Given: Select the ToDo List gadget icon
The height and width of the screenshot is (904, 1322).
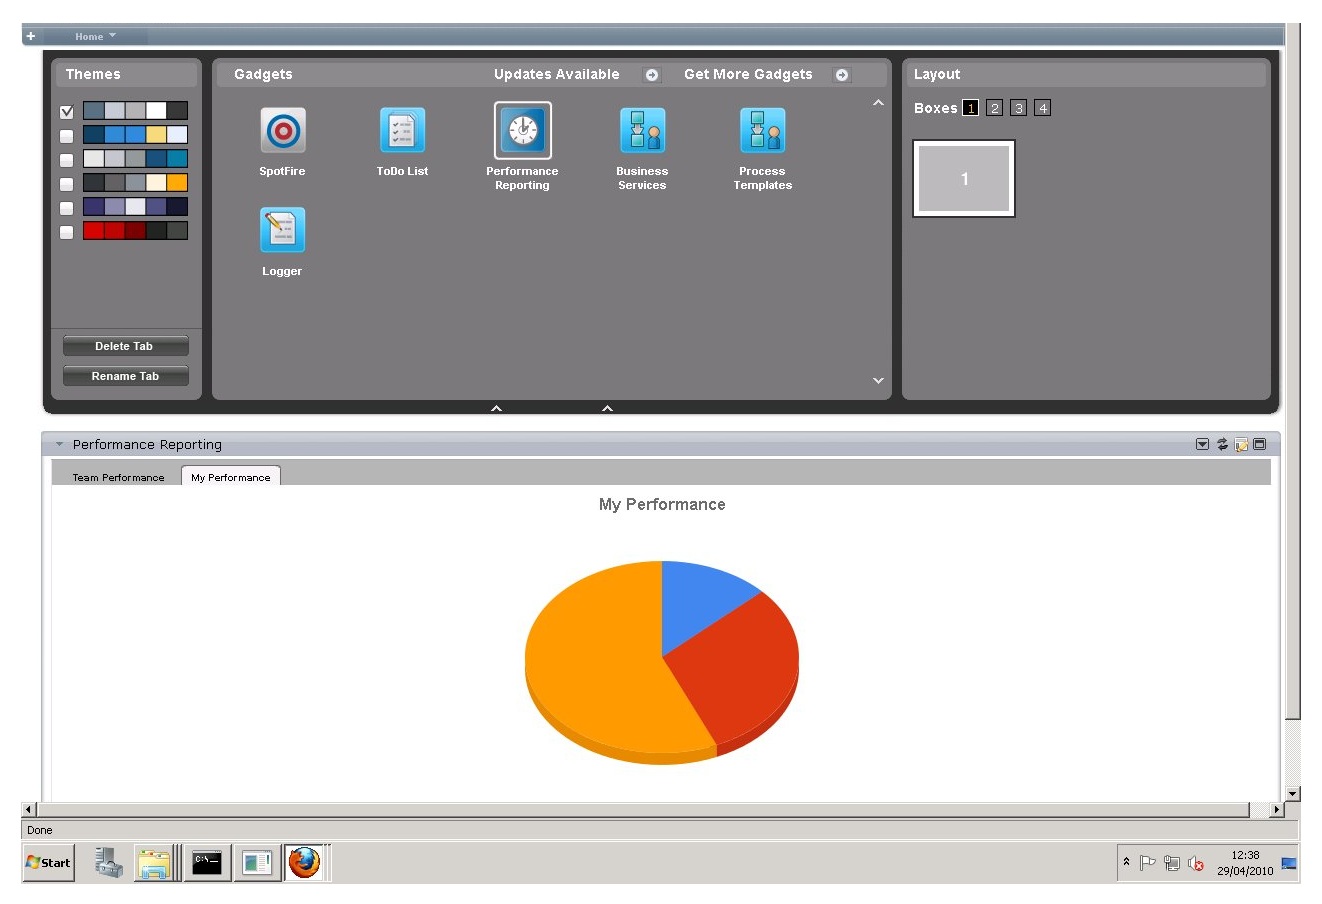Looking at the screenshot, I should [403, 130].
